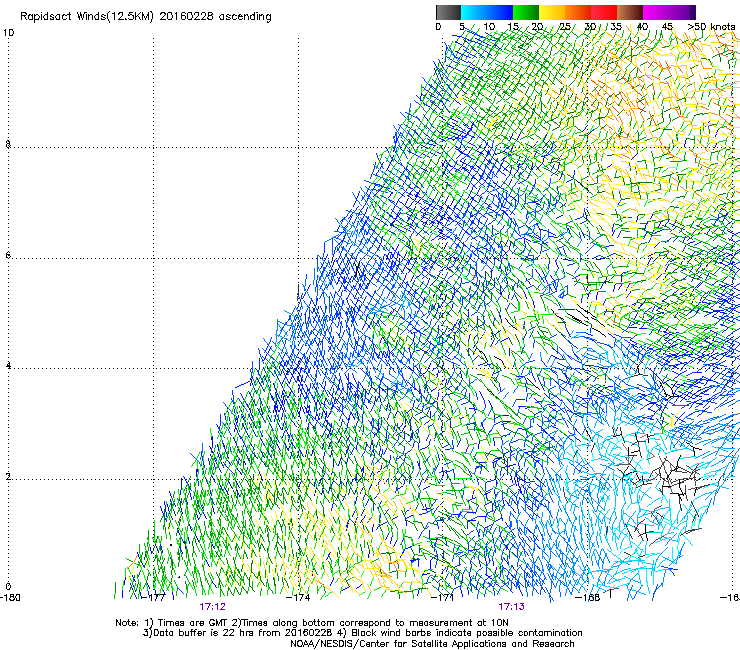
Task: Click the plot title 'Rapidscat Winds(12.5KM) 20160228 ascending'
Action: 146,17
